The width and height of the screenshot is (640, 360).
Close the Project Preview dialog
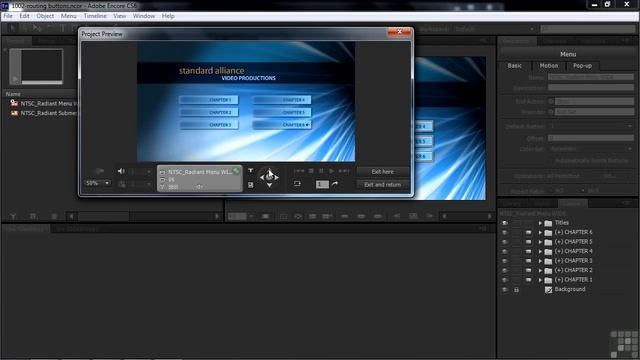(399, 32)
